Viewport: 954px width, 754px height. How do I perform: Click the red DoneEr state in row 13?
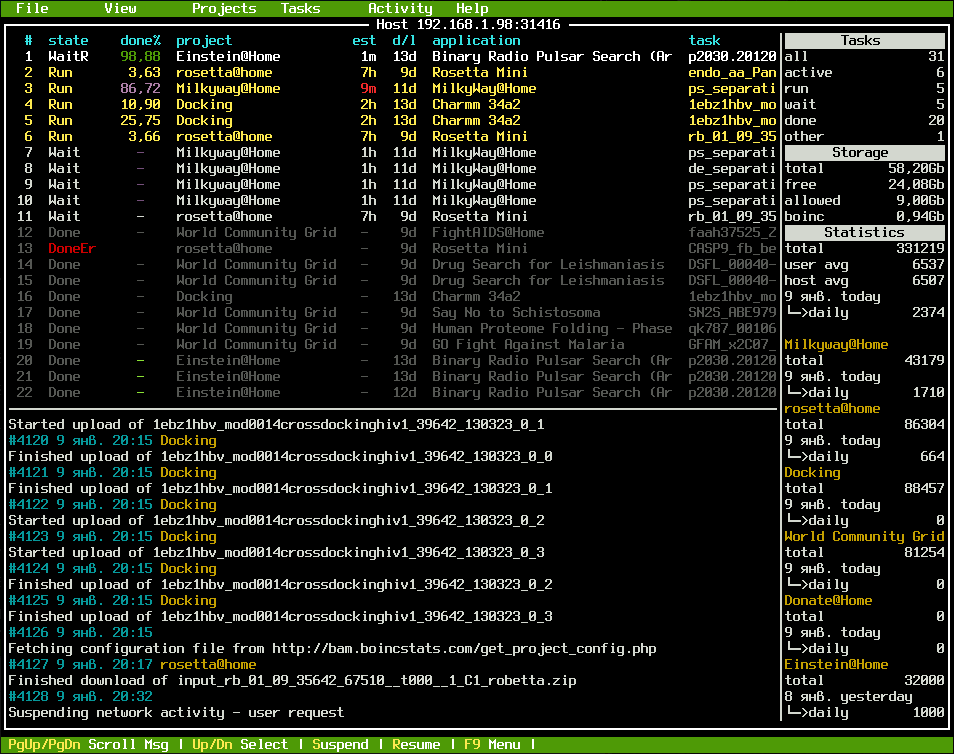pos(72,248)
